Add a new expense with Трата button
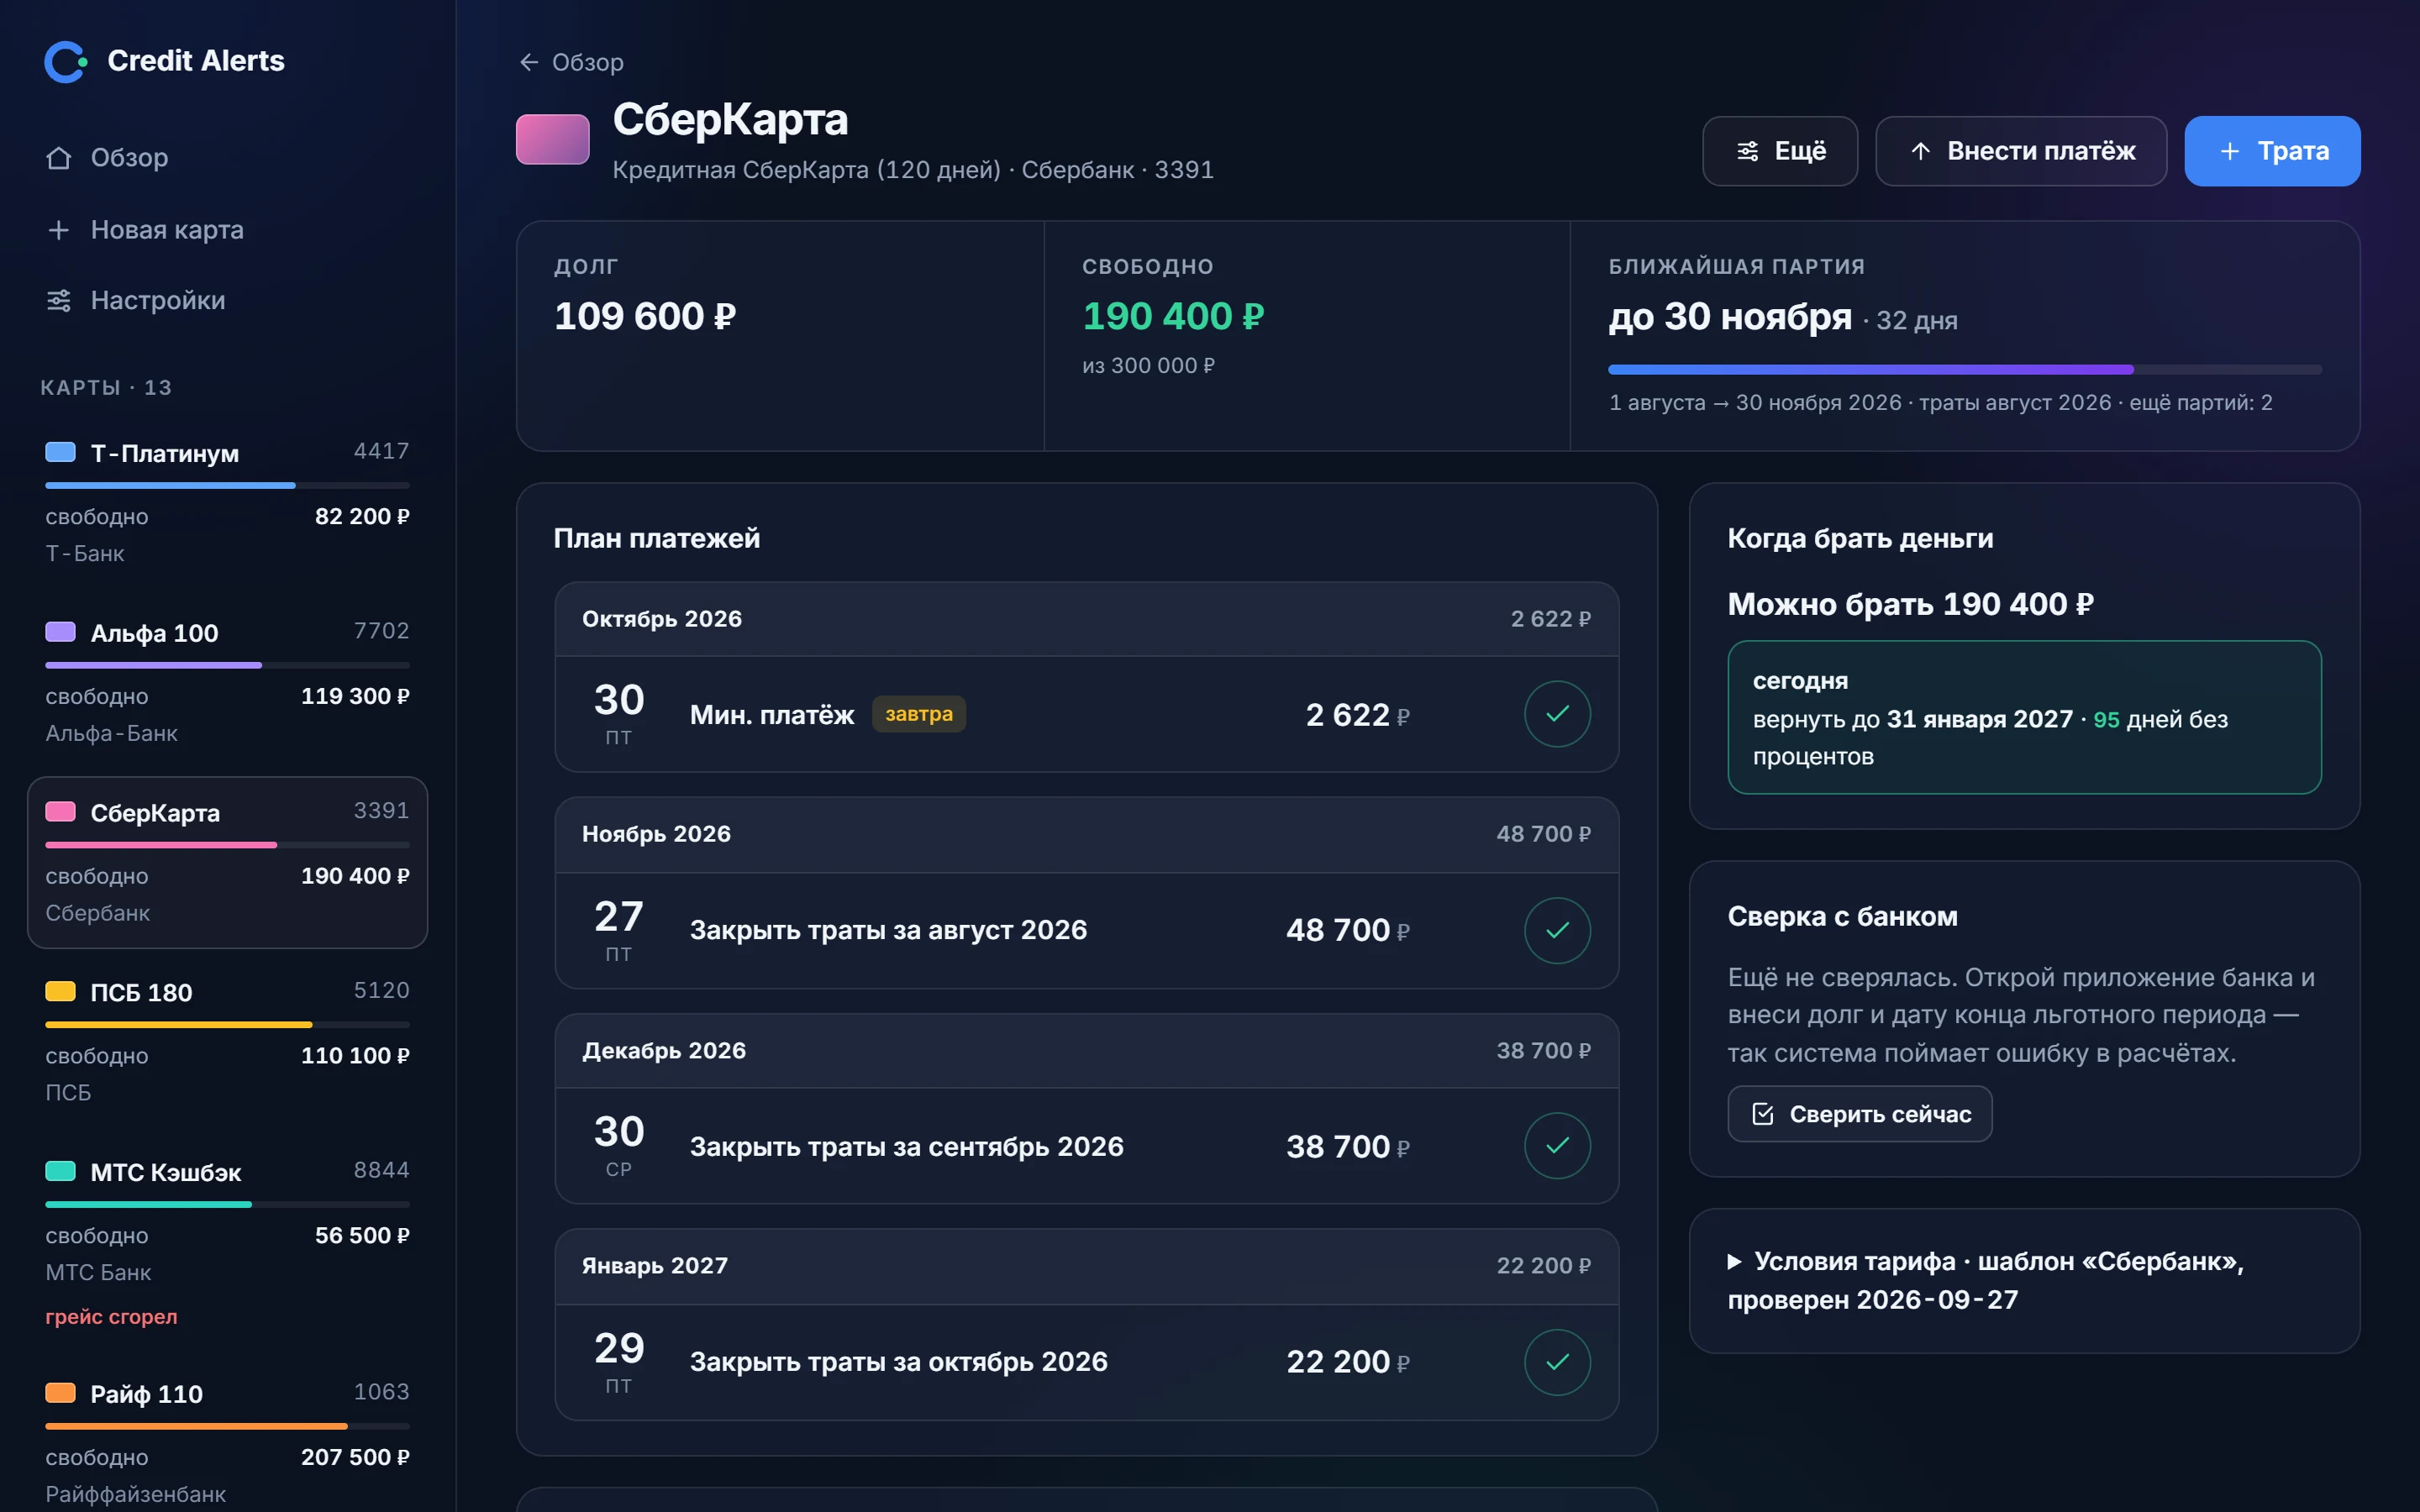The width and height of the screenshot is (2420, 1512). point(2272,151)
